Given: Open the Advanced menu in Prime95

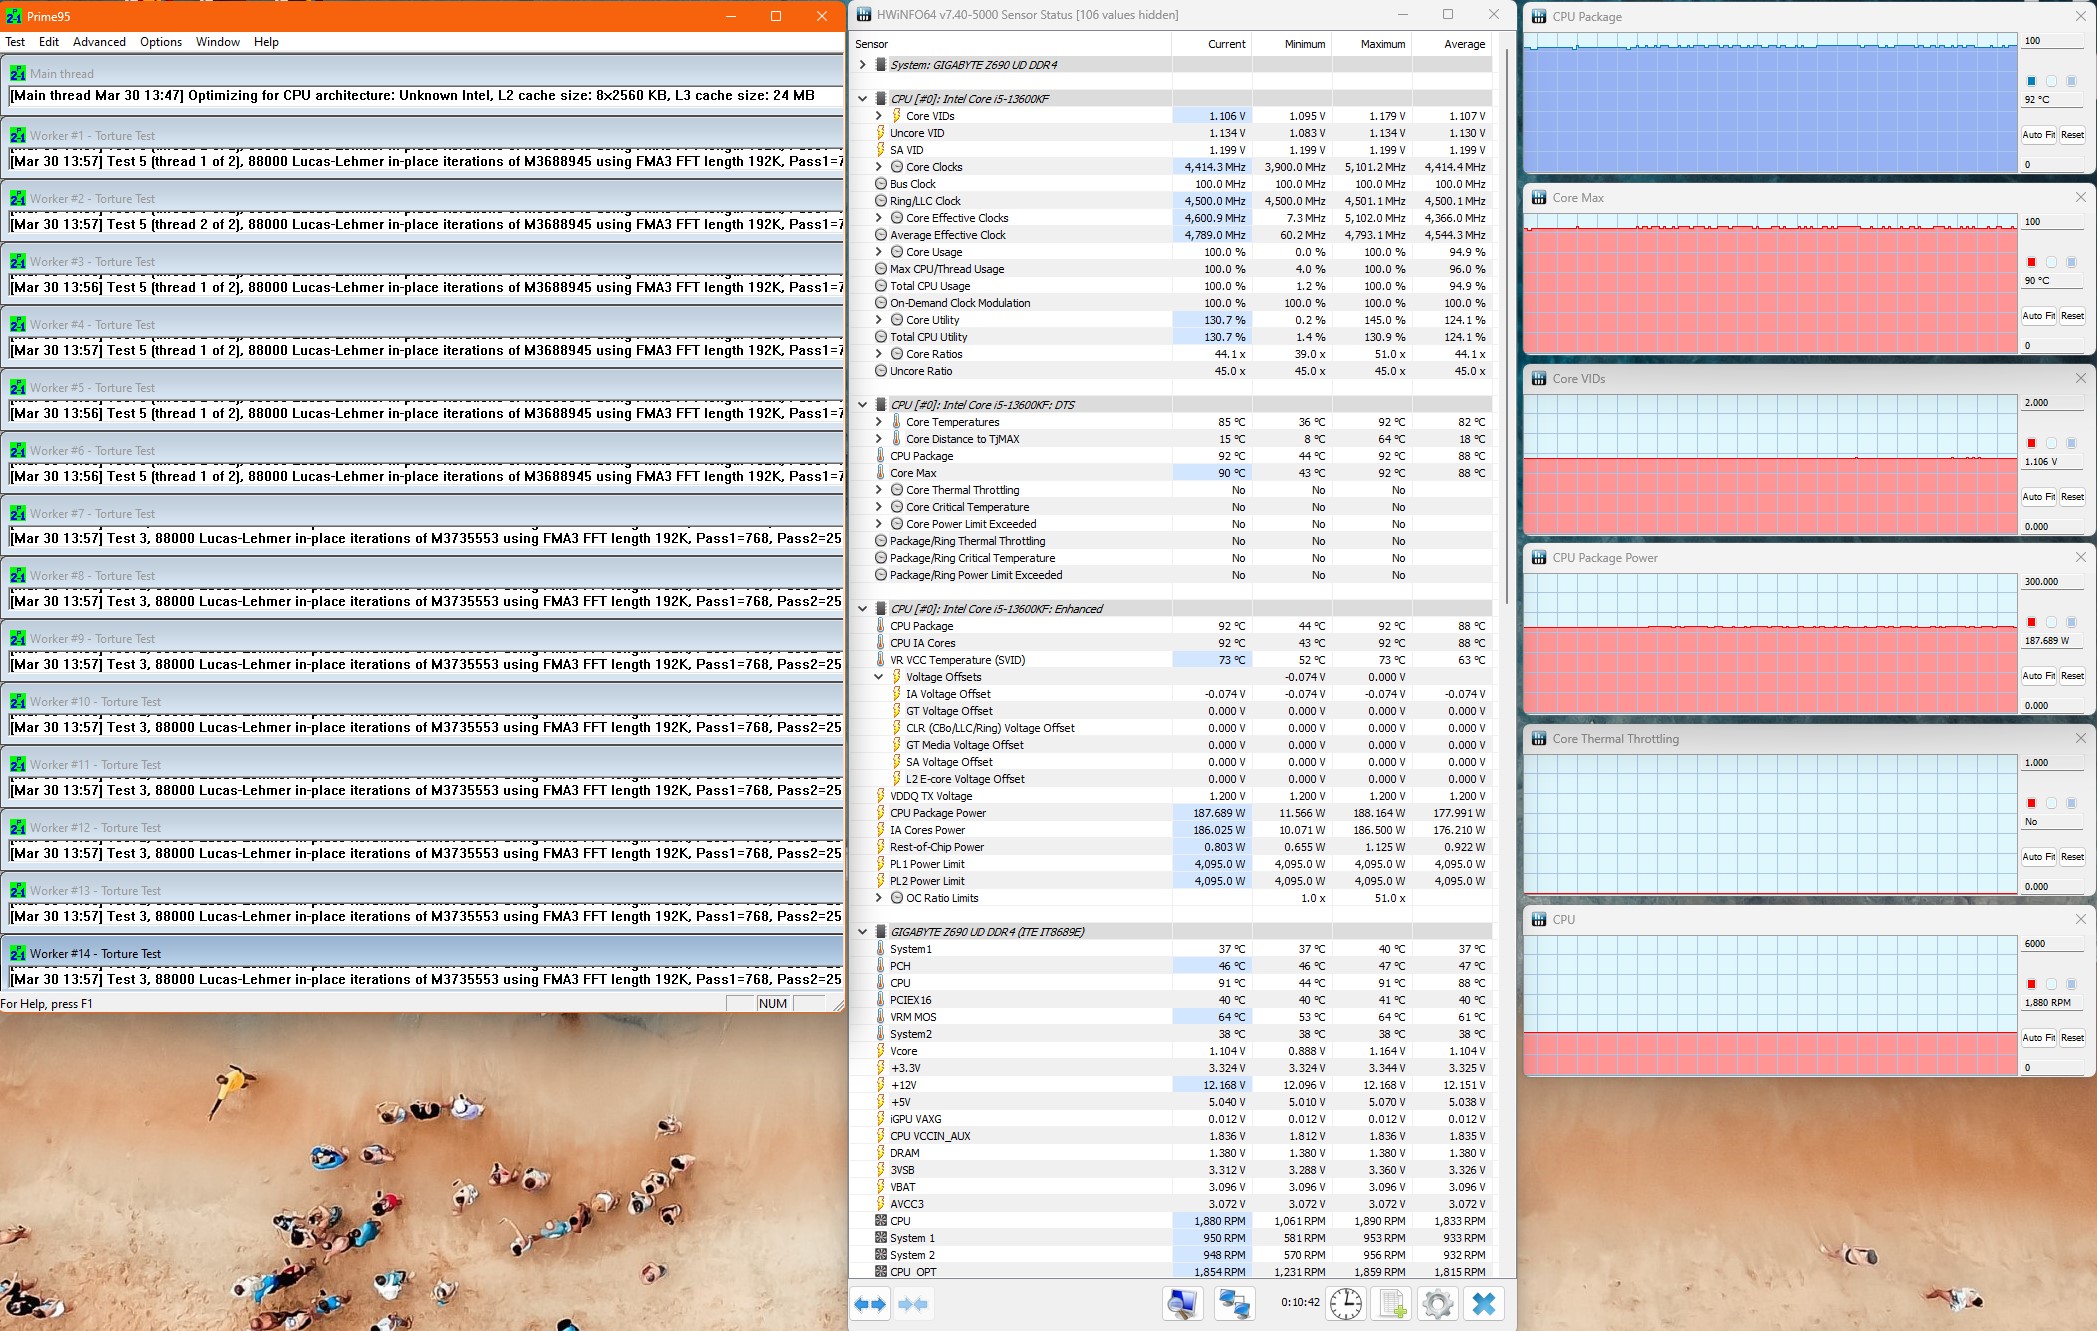Looking at the screenshot, I should [99, 42].
